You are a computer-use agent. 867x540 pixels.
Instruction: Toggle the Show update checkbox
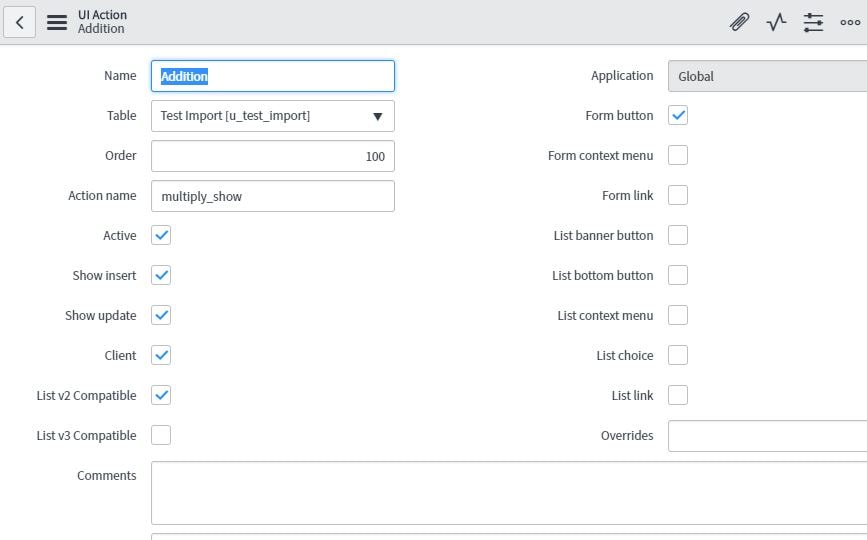[161, 315]
